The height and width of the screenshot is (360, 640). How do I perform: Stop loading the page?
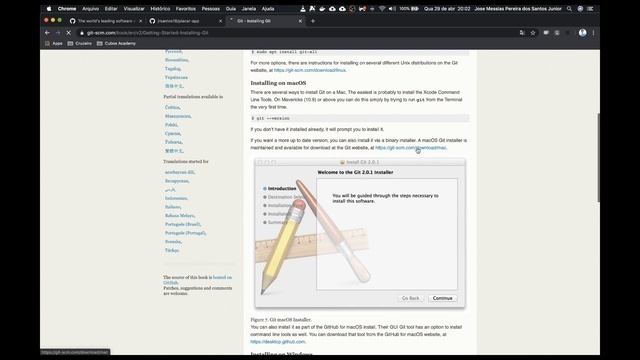coord(69,33)
